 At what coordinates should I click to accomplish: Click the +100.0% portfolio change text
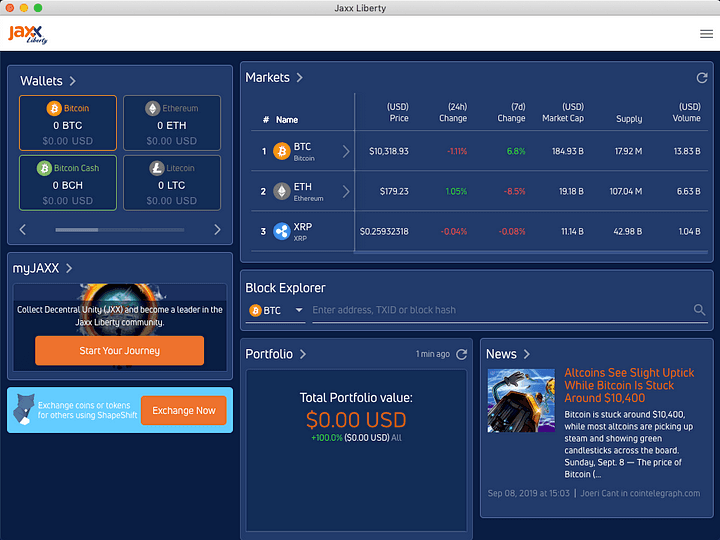[327, 438]
